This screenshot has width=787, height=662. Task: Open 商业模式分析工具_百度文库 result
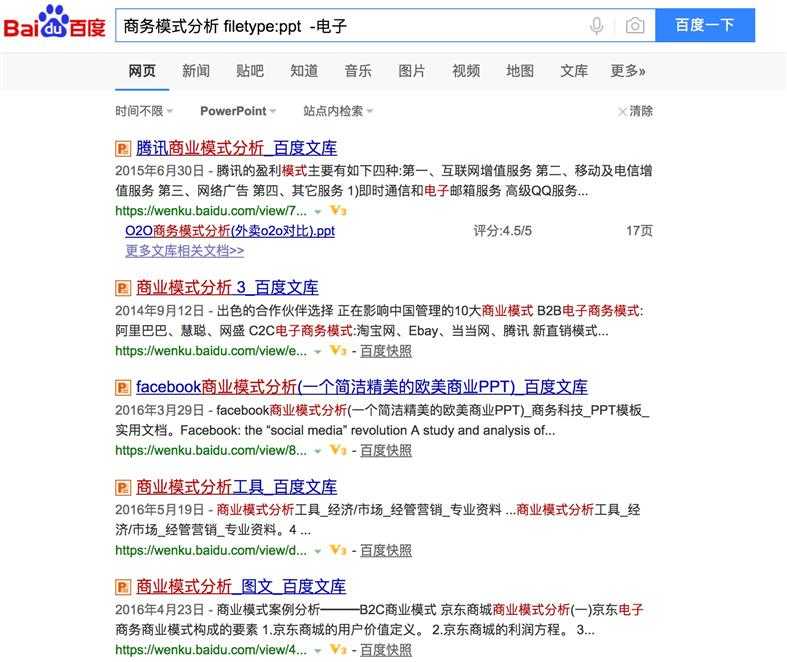pyautogui.click(x=236, y=487)
